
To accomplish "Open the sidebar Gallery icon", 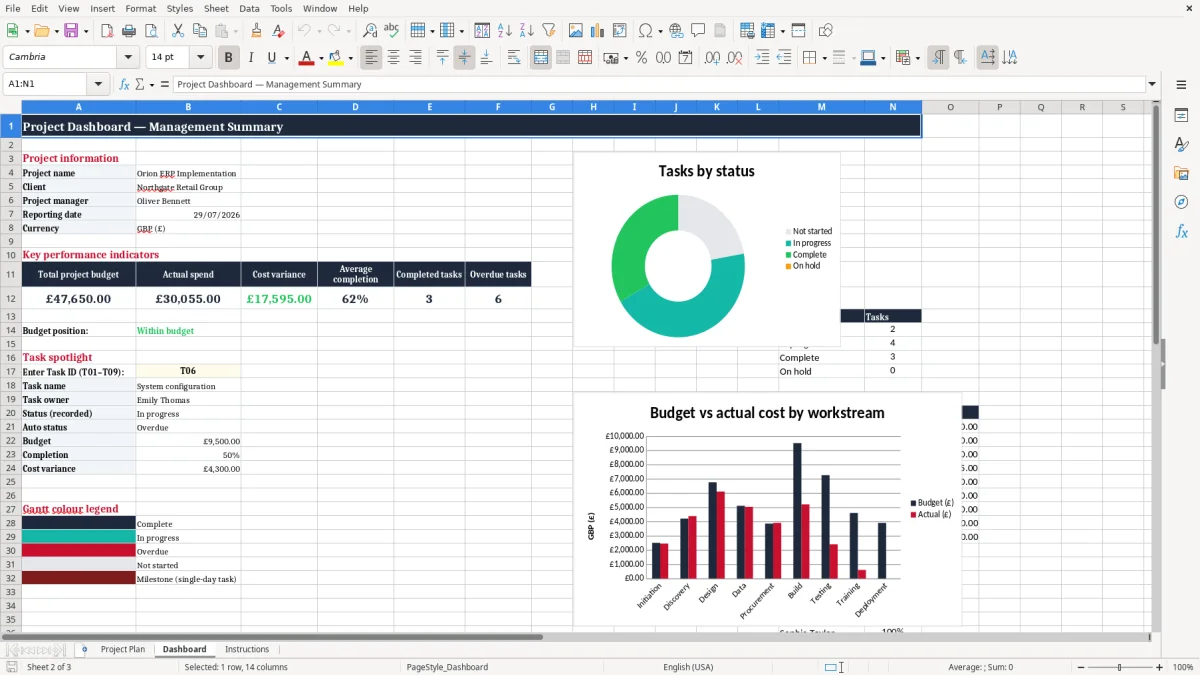I will (1181, 174).
